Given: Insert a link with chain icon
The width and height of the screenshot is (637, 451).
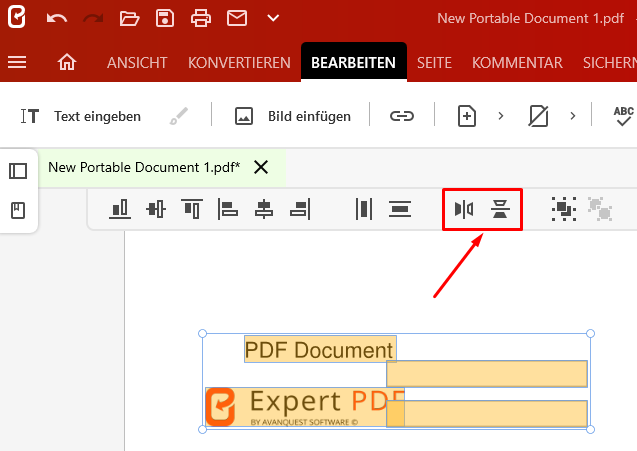Looking at the screenshot, I should 402,116.
